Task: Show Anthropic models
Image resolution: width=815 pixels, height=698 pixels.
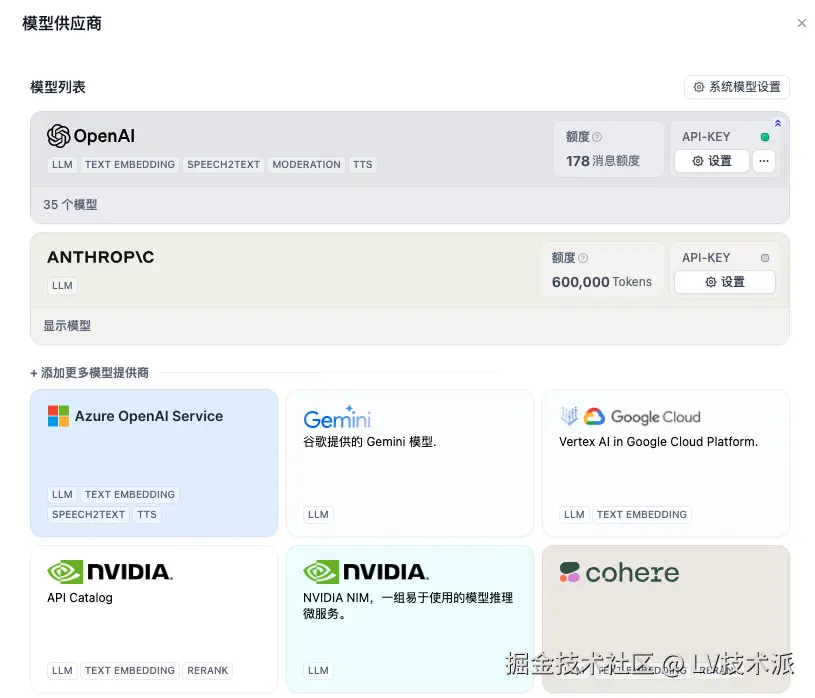Action: (67, 326)
